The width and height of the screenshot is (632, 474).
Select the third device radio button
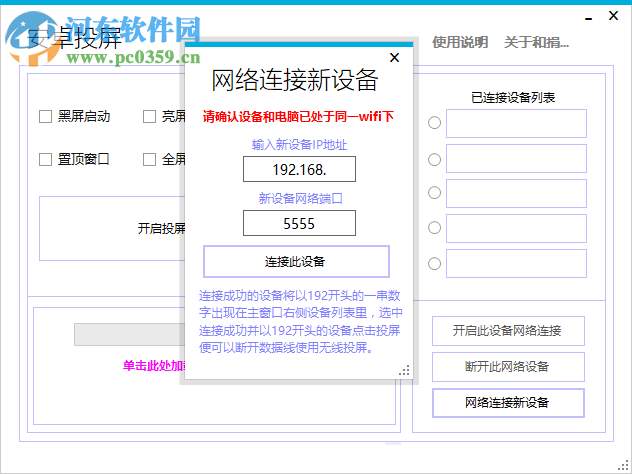pyautogui.click(x=434, y=193)
